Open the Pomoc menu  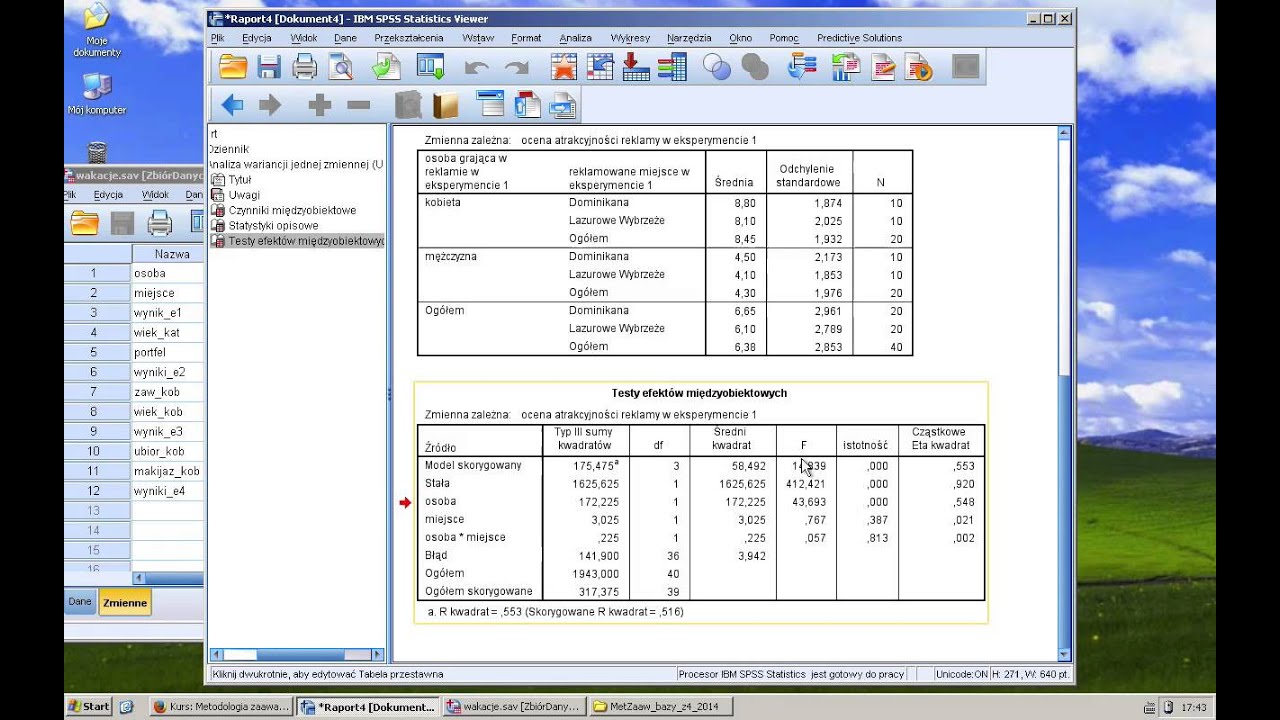click(784, 38)
